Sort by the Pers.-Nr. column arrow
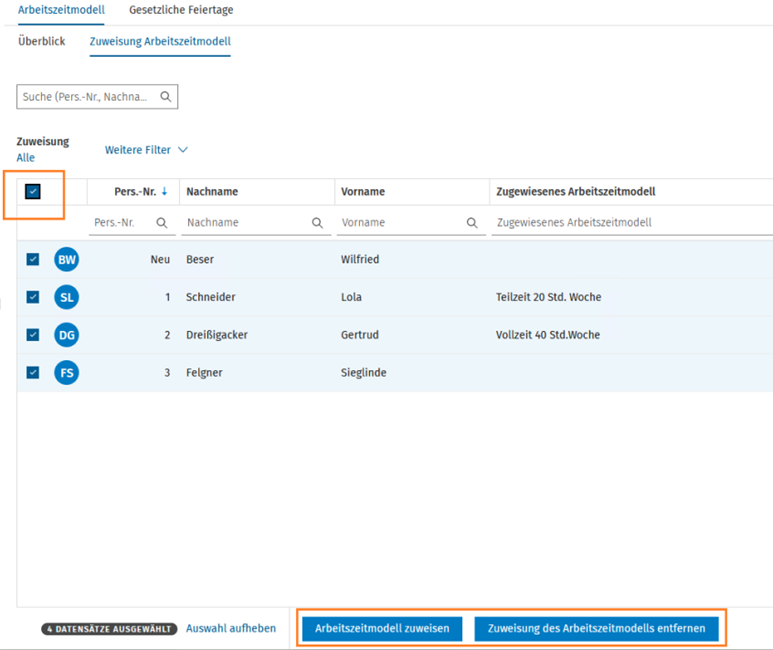The image size is (773, 650). pyautogui.click(x=164, y=191)
